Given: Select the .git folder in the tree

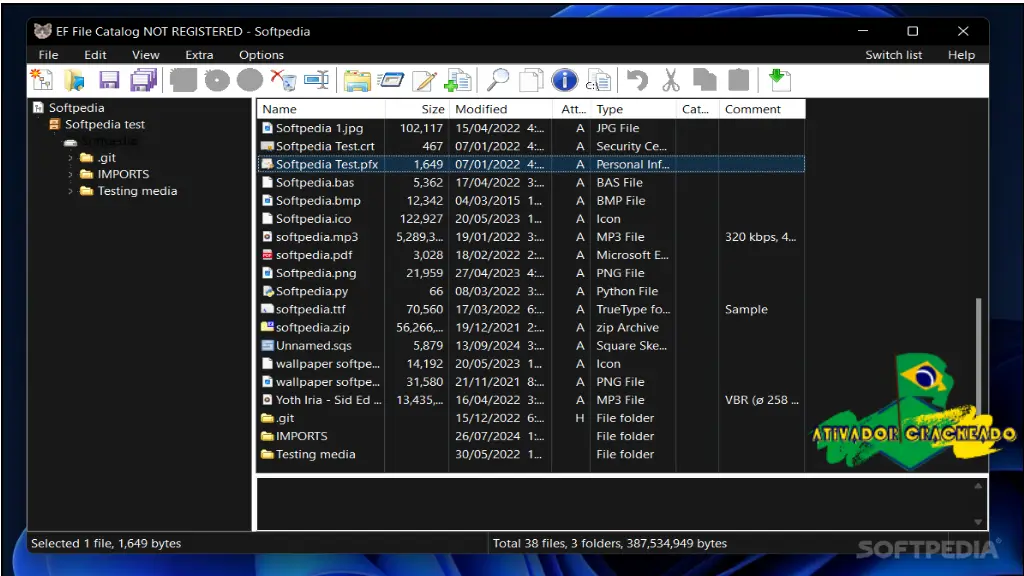Looking at the screenshot, I should pyautogui.click(x=106, y=157).
